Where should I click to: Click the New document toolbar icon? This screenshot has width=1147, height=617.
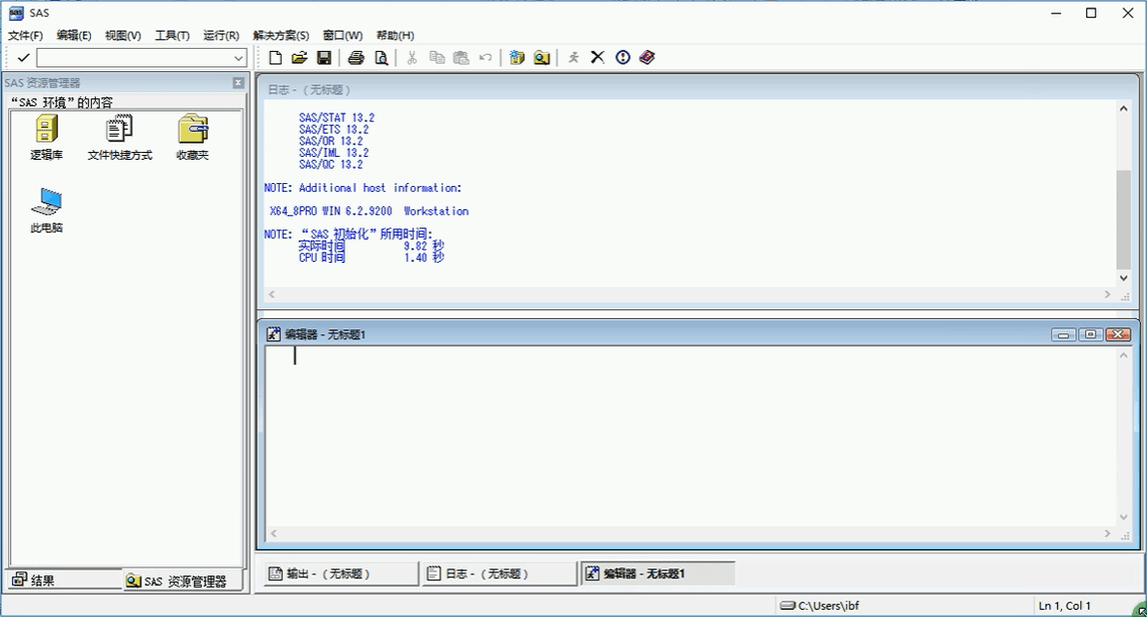click(x=276, y=58)
